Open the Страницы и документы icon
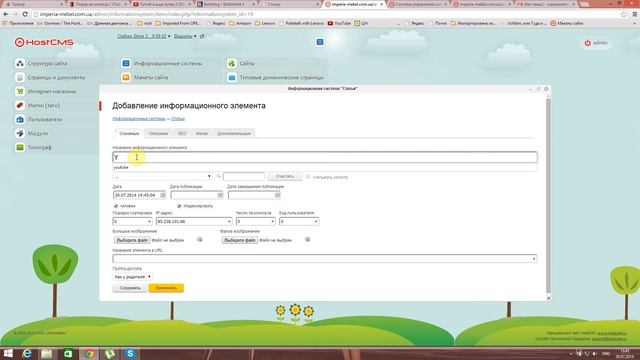Viewport: 640px width, 360px height. point(20,77)
